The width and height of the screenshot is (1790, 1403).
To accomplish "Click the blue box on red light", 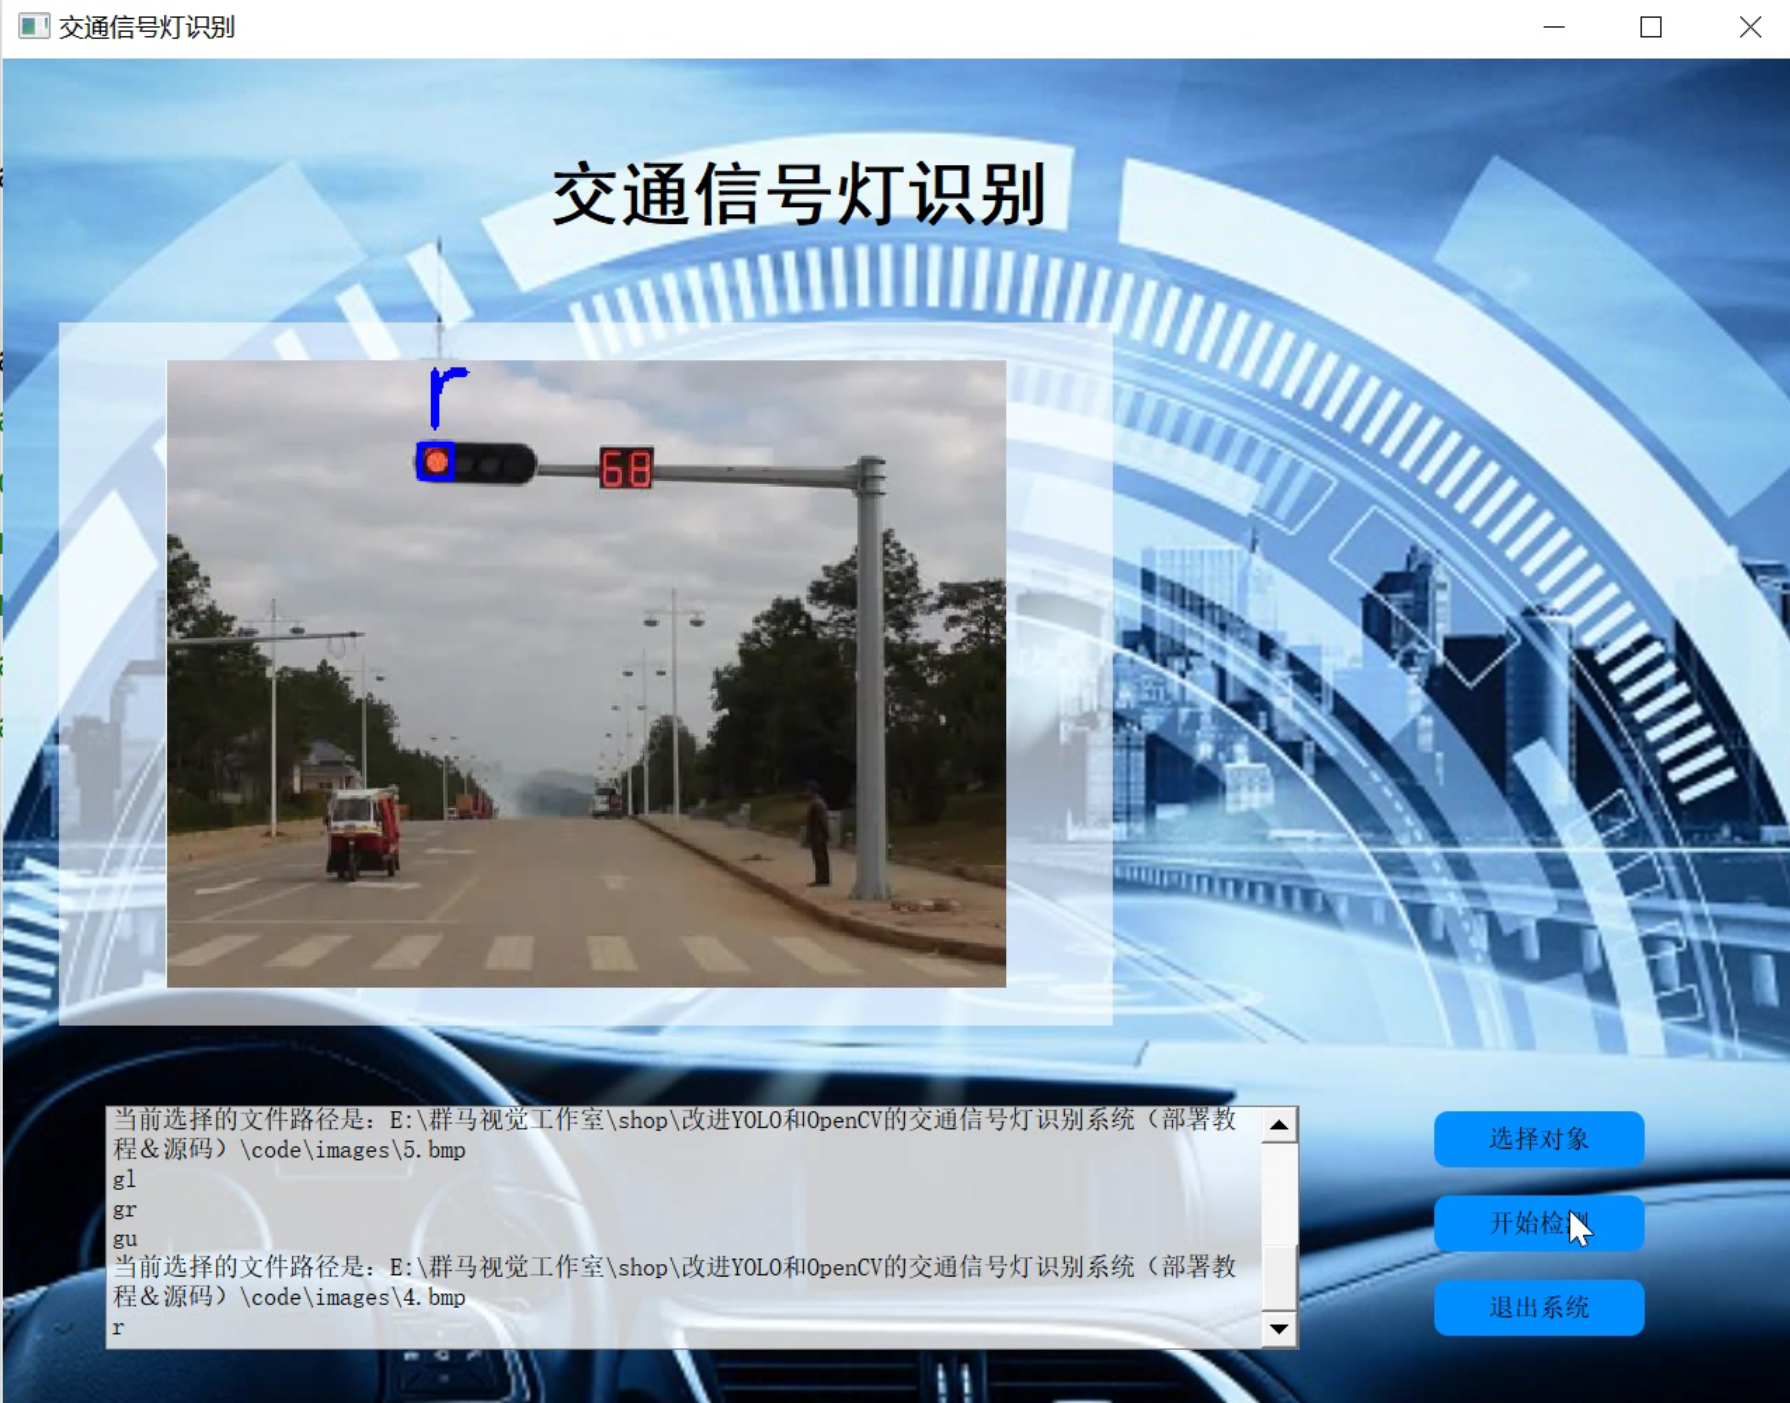I will [436, 461].
